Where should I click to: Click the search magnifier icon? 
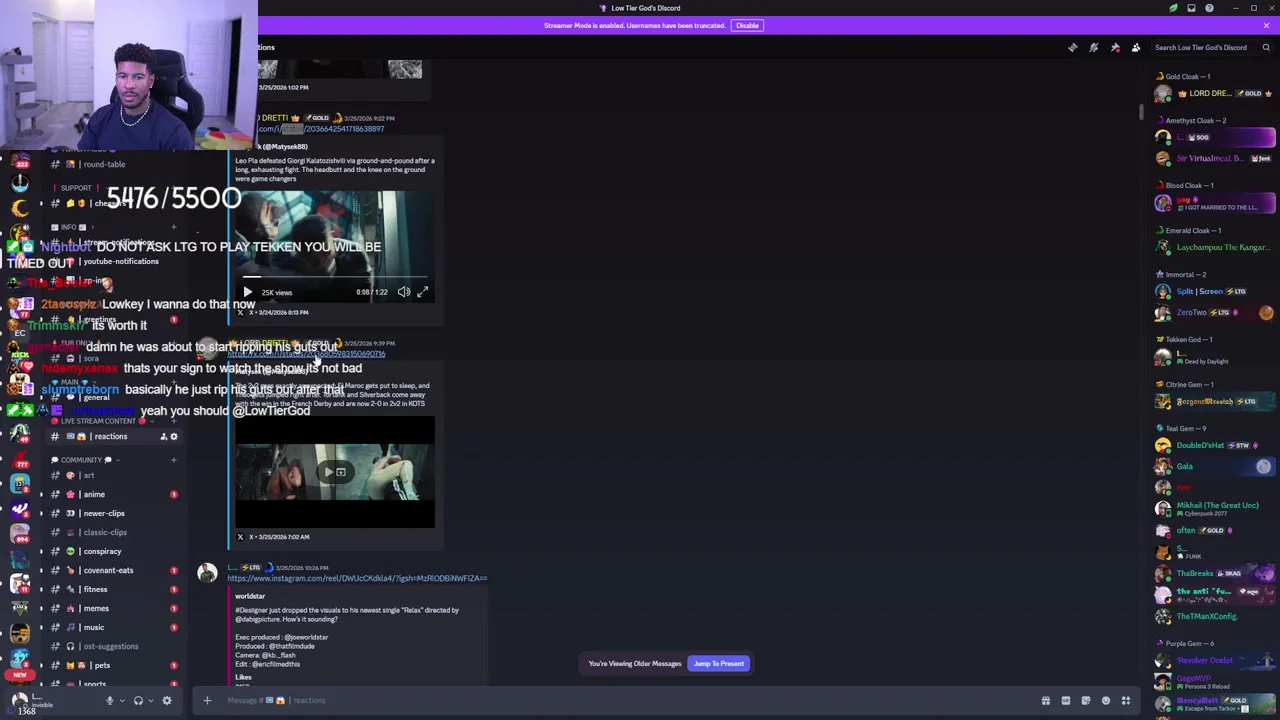pos(1266,47)
